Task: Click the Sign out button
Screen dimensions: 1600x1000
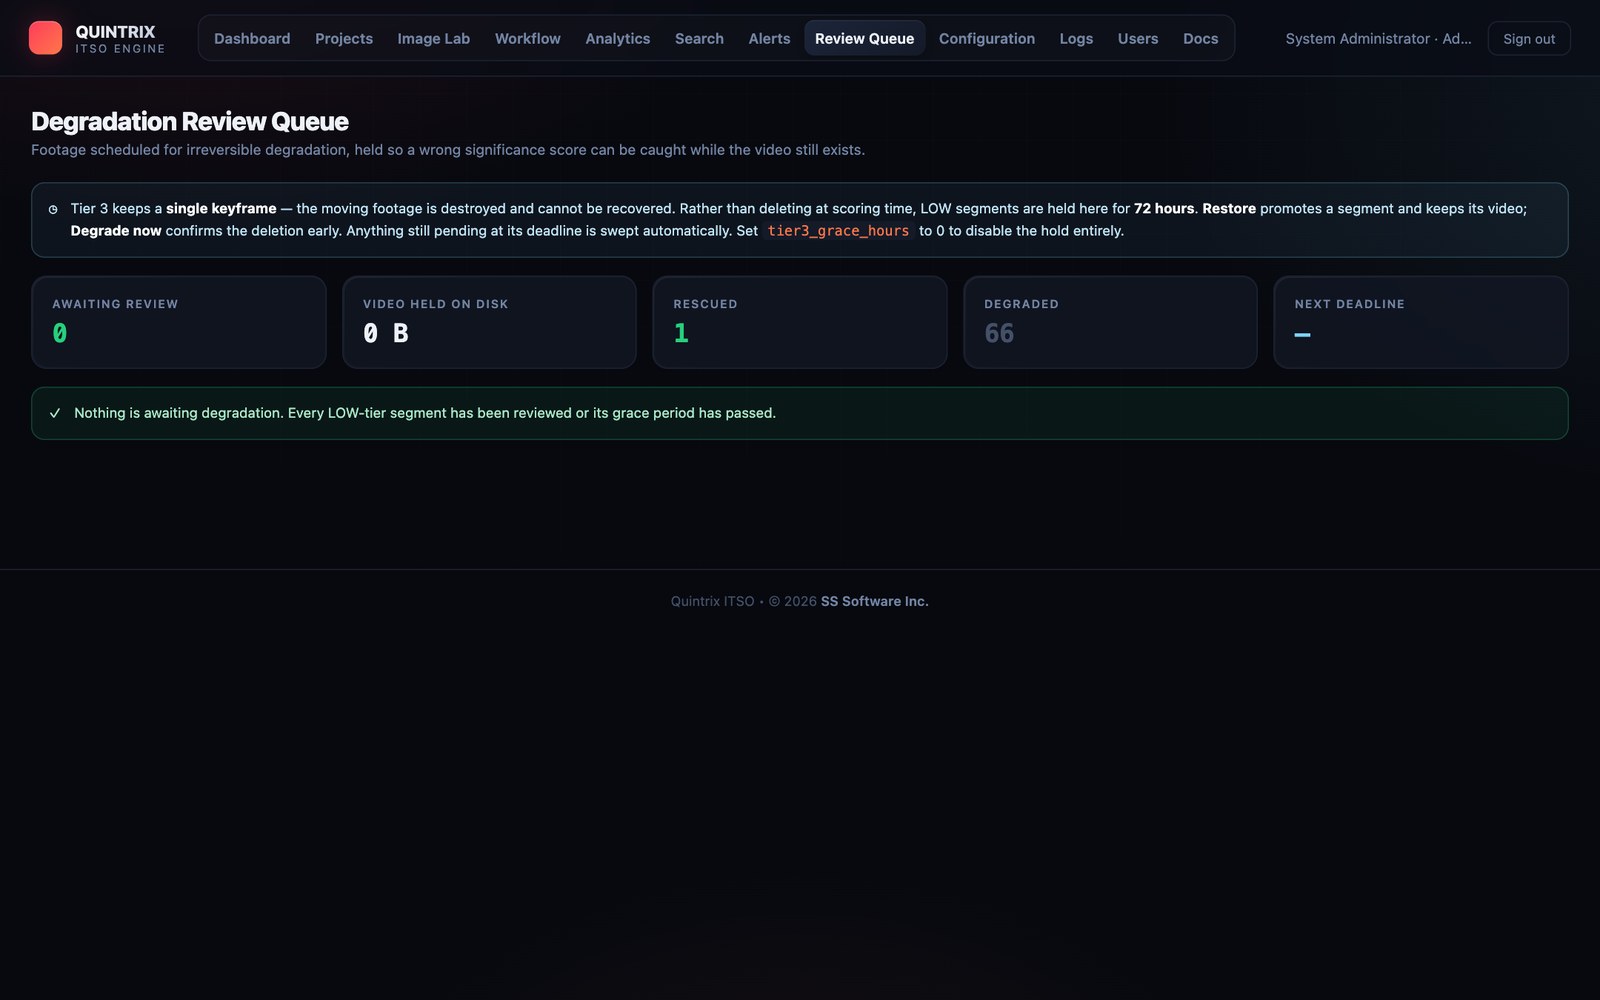Action: tap(1529, 38)
